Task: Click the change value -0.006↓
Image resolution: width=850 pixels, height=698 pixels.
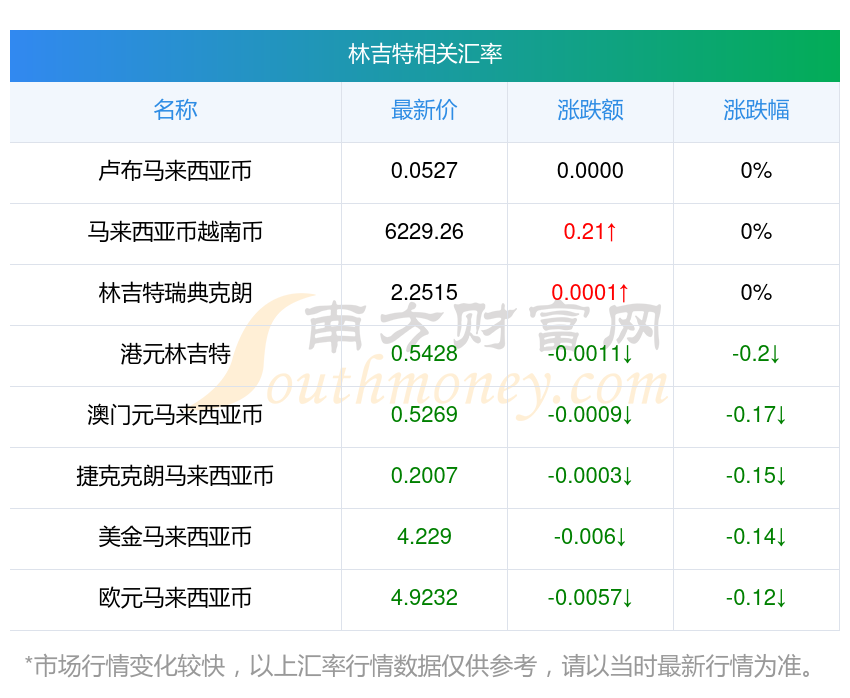Action: coord(590,537)
